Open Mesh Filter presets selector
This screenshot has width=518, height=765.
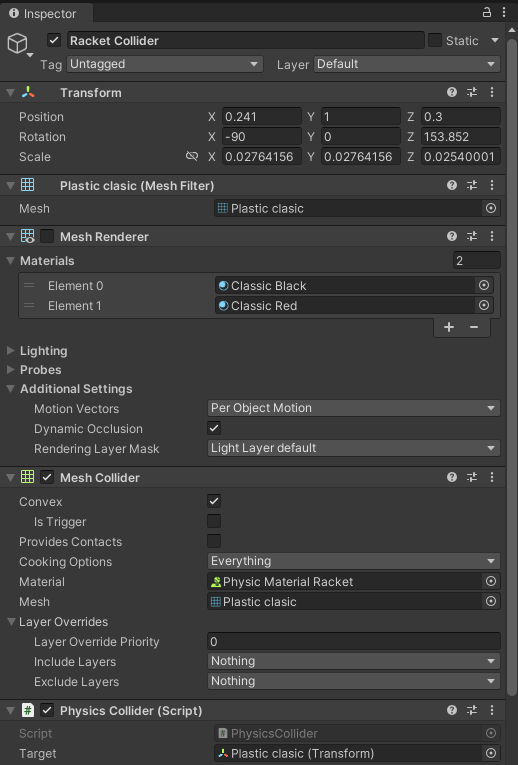[472, 185]
